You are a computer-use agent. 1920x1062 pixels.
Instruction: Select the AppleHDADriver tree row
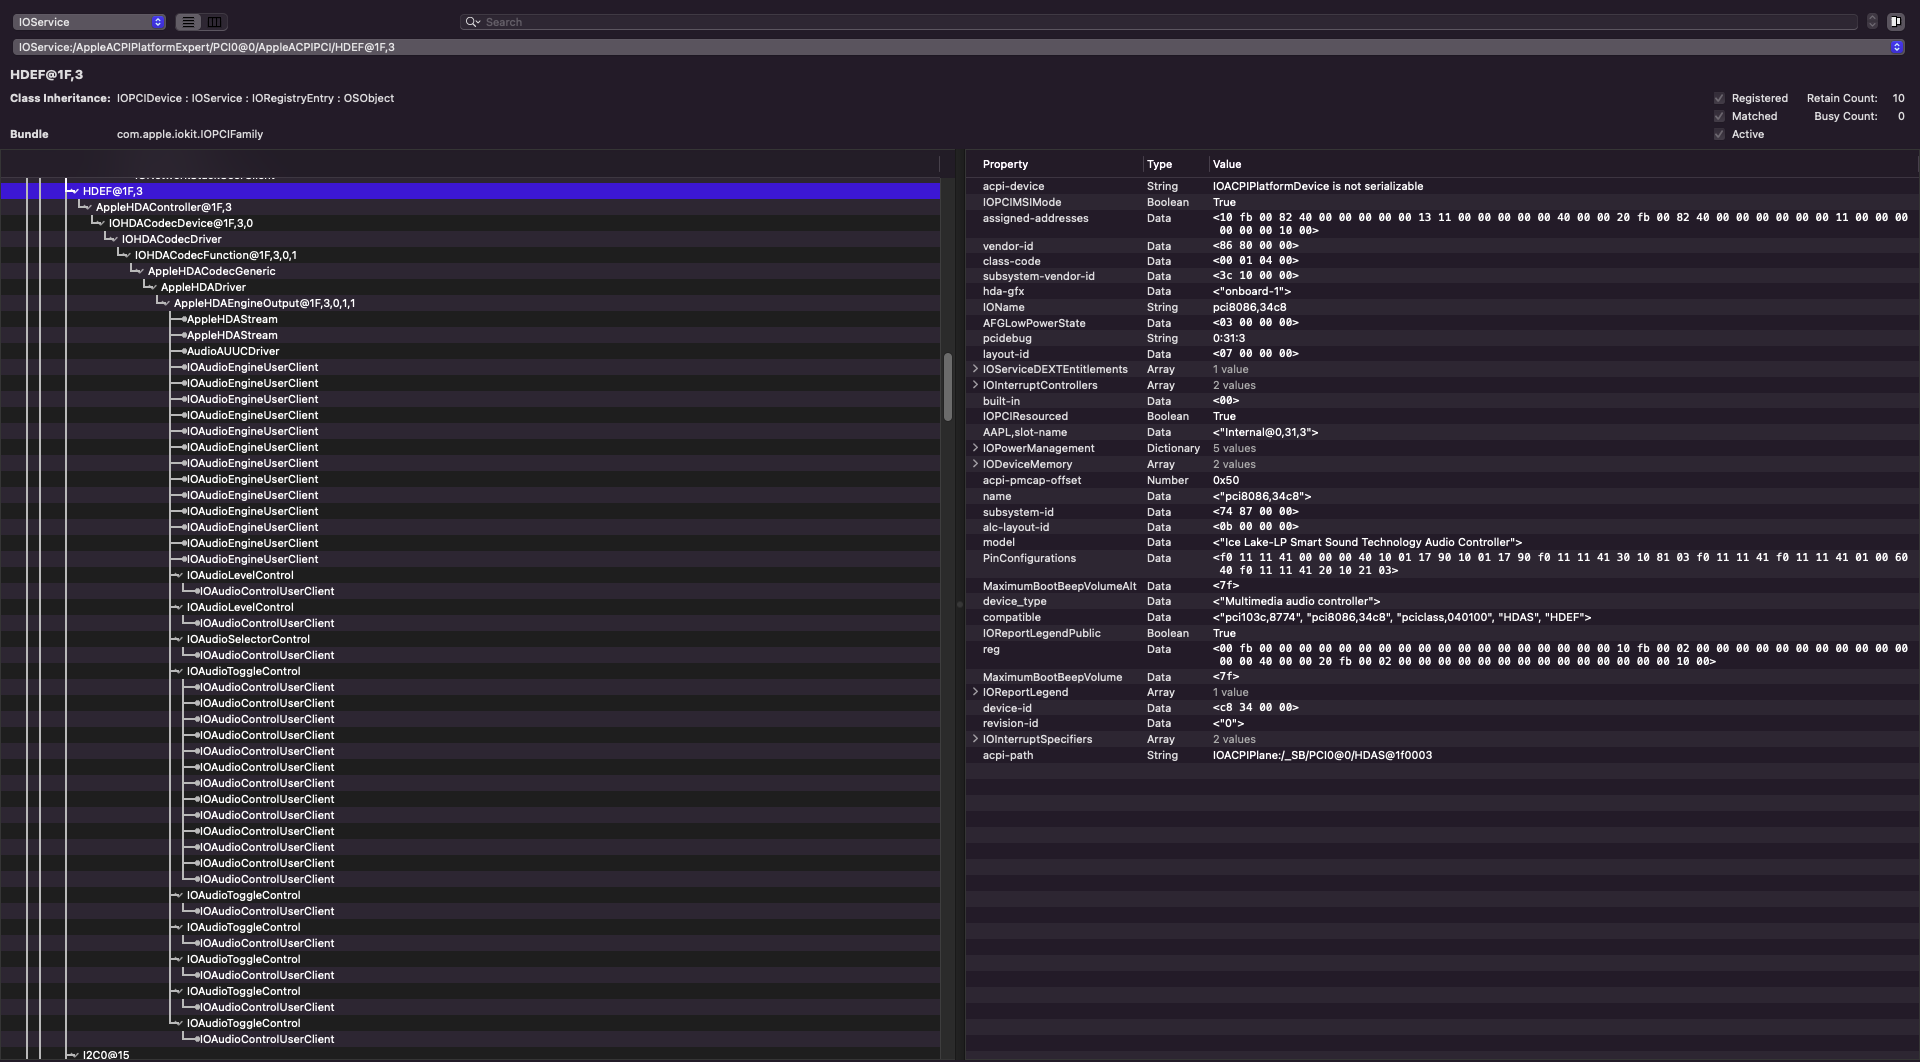point(470,287)
